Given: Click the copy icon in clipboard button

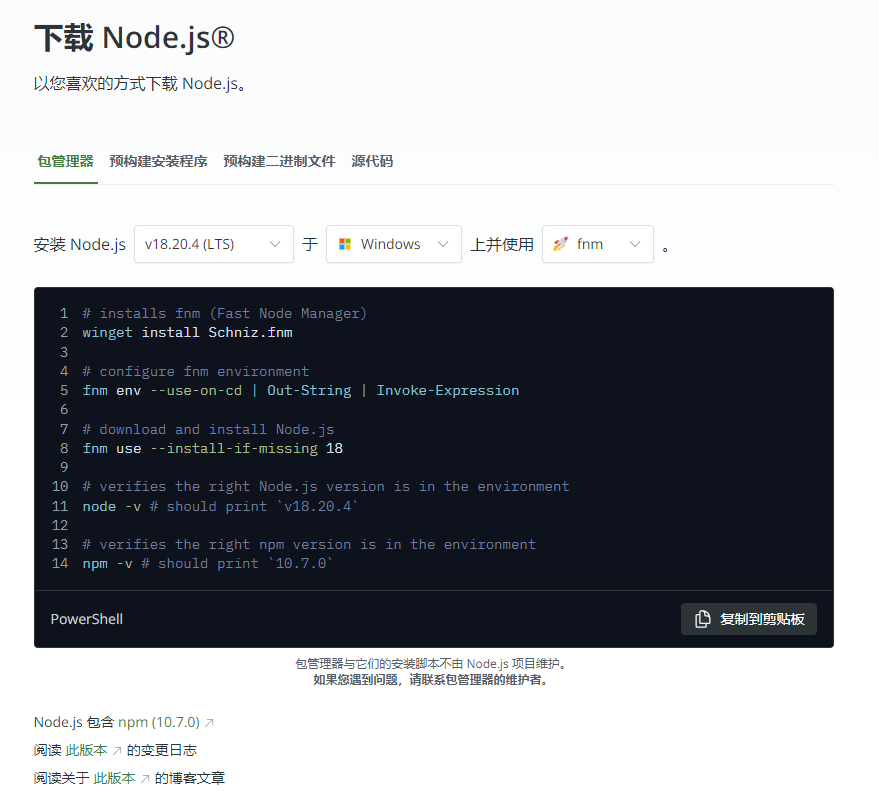Looking at the screenshot, I should click(702, 619).
